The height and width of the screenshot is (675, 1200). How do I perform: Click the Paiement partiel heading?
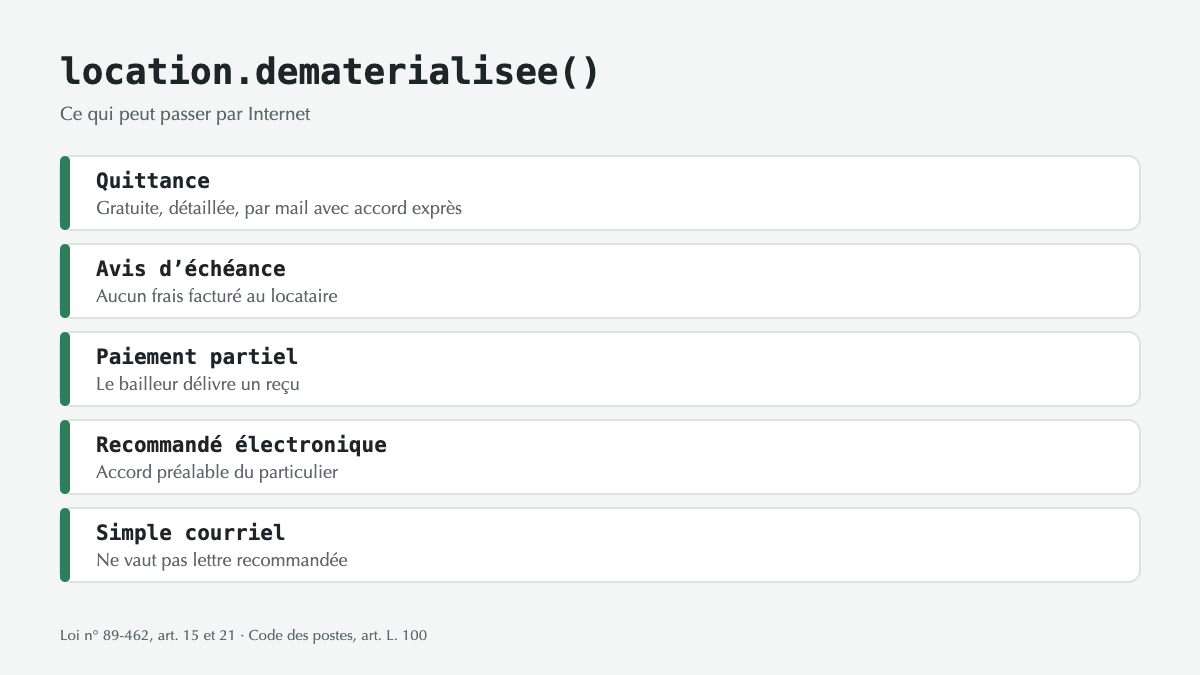pyautogui.click(x=197, y=357)
